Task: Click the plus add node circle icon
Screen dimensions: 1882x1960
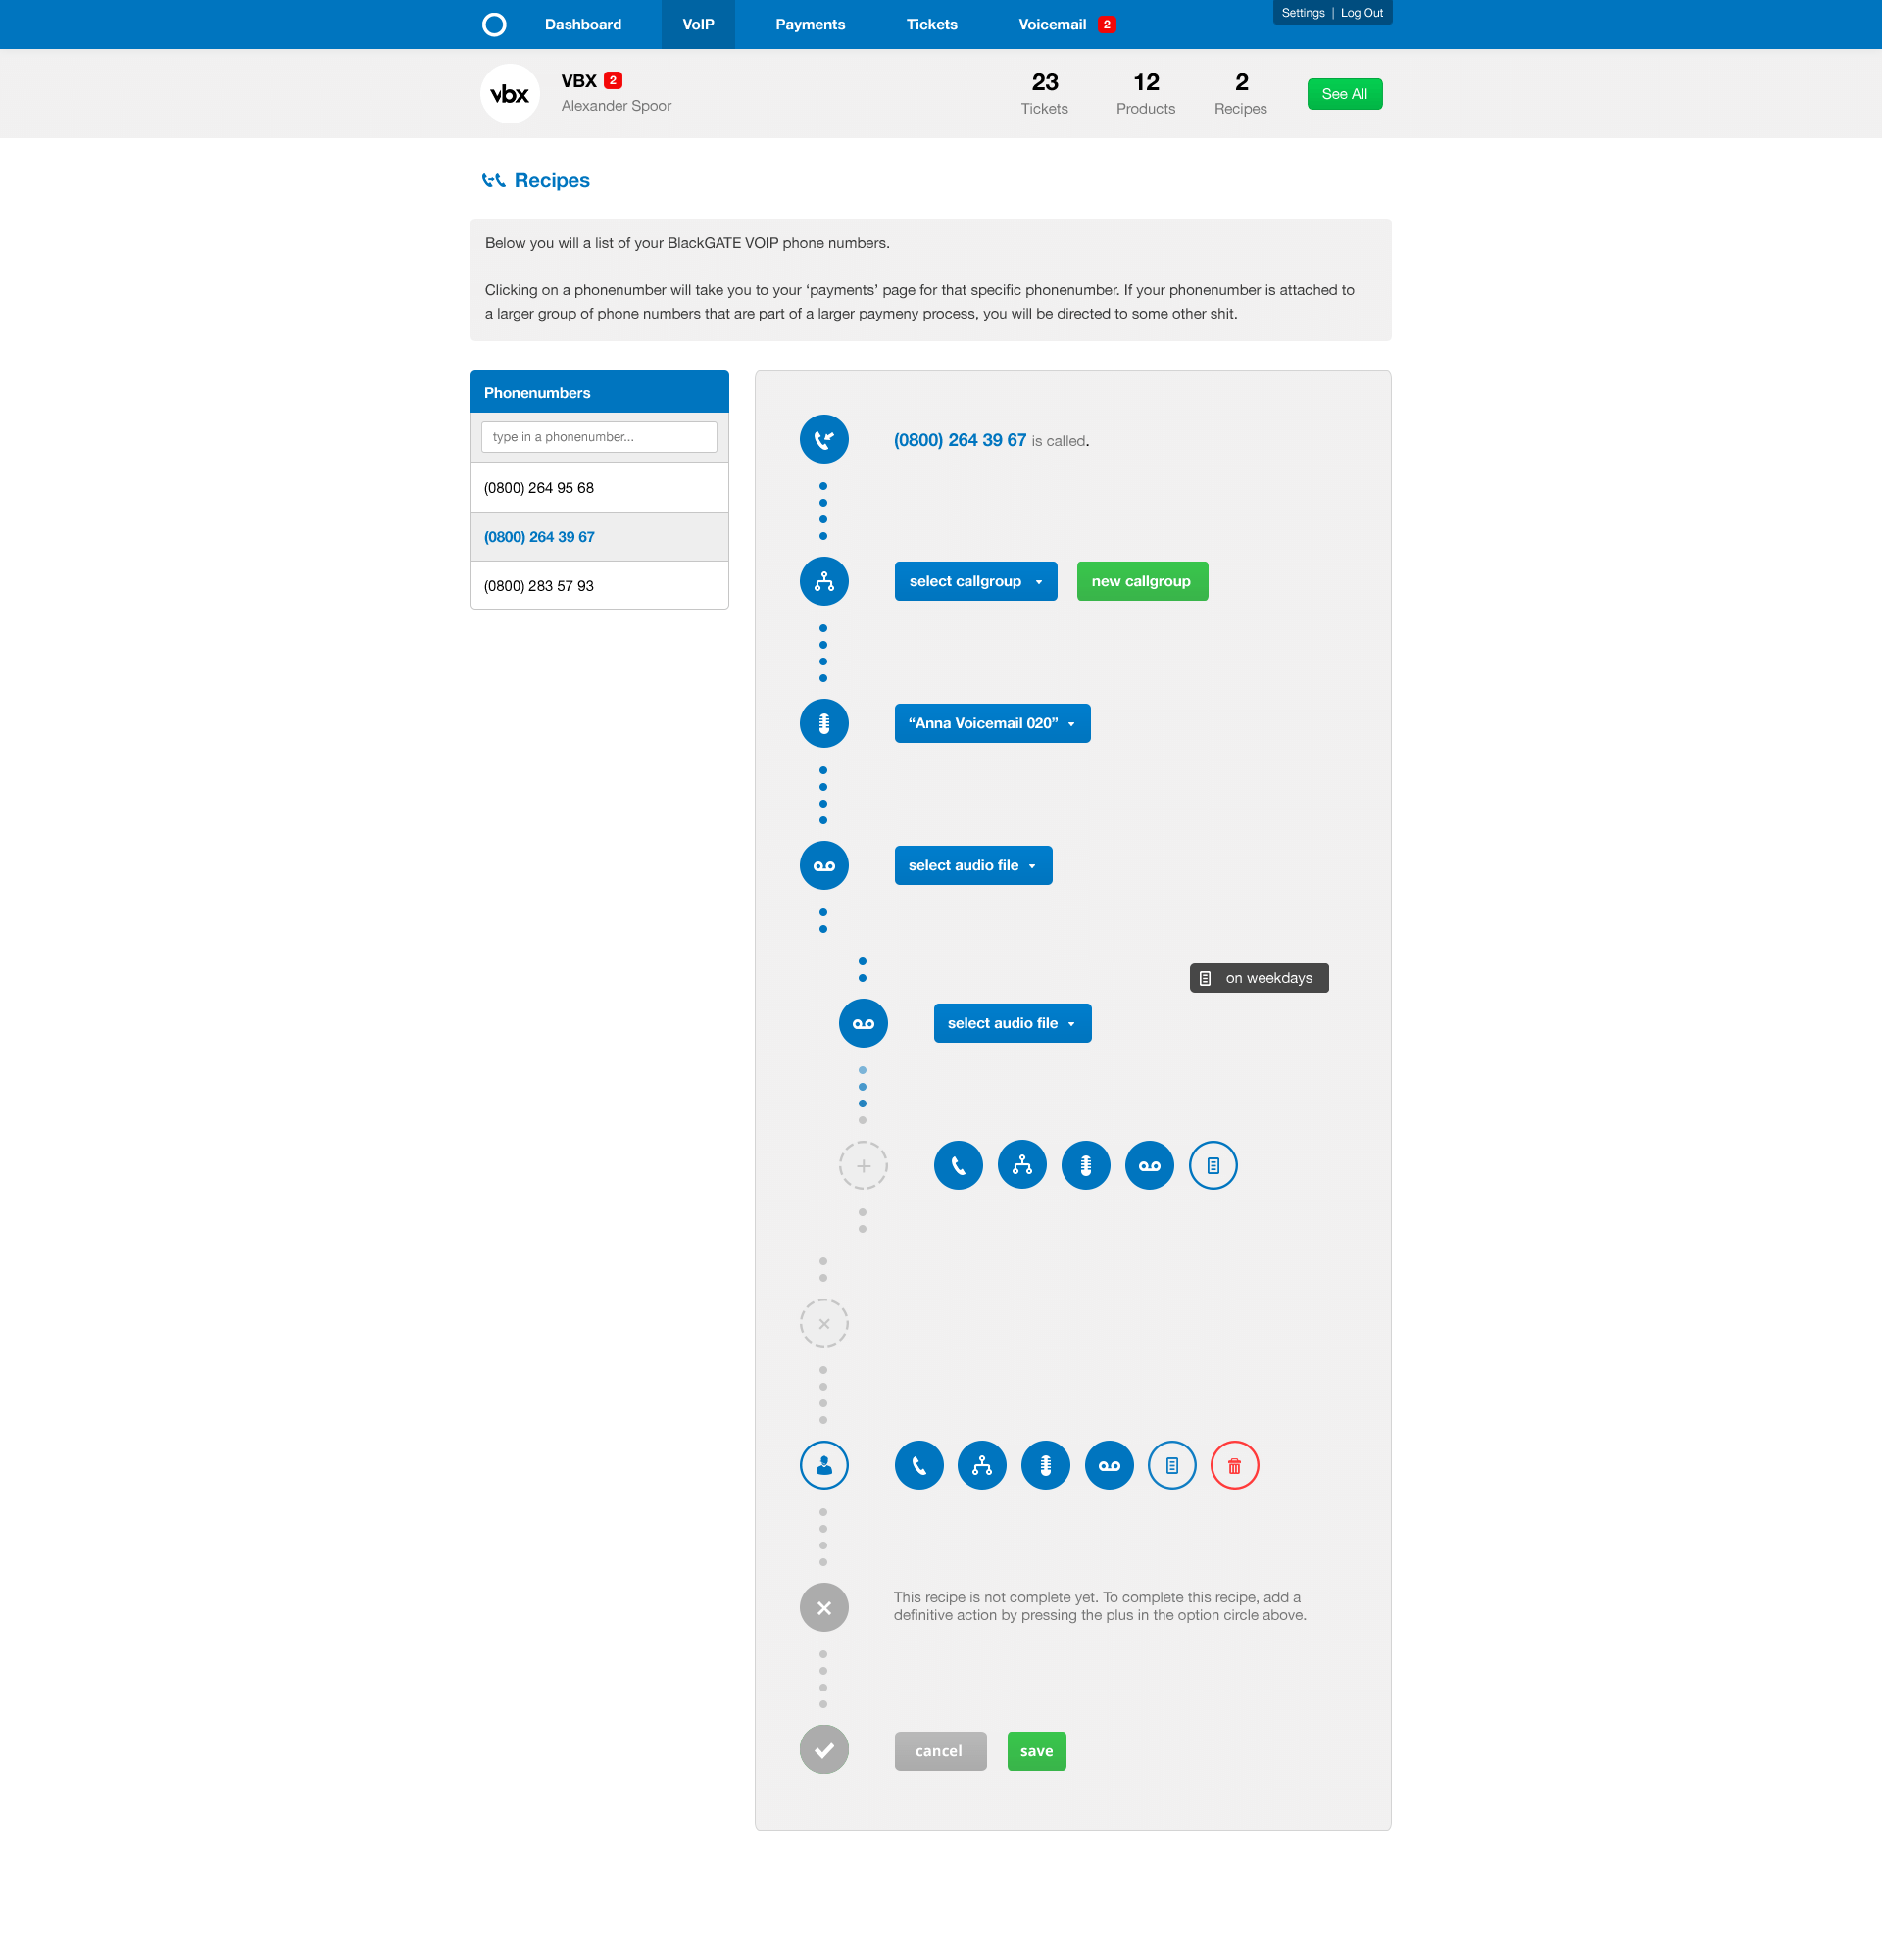Action: [864, 1164]
